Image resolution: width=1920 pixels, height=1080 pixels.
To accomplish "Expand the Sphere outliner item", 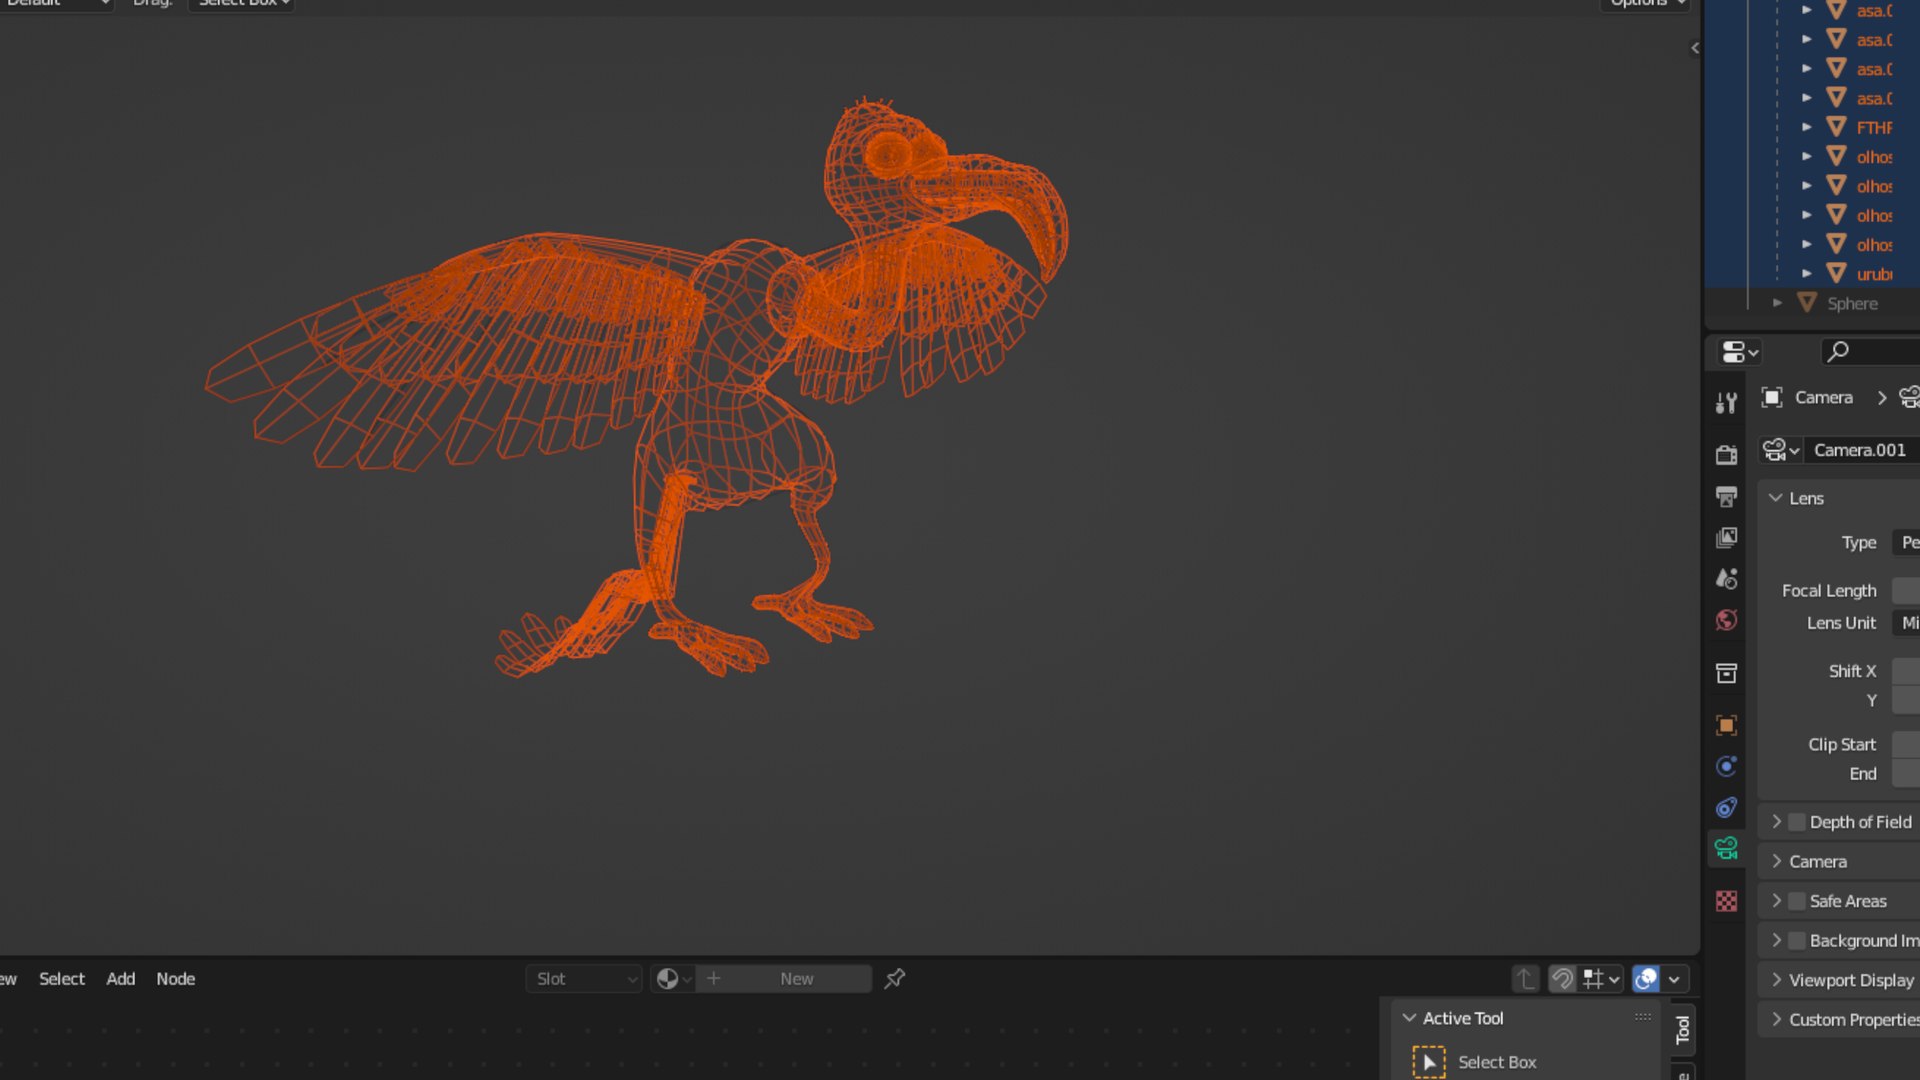I will click(1777, 303).
